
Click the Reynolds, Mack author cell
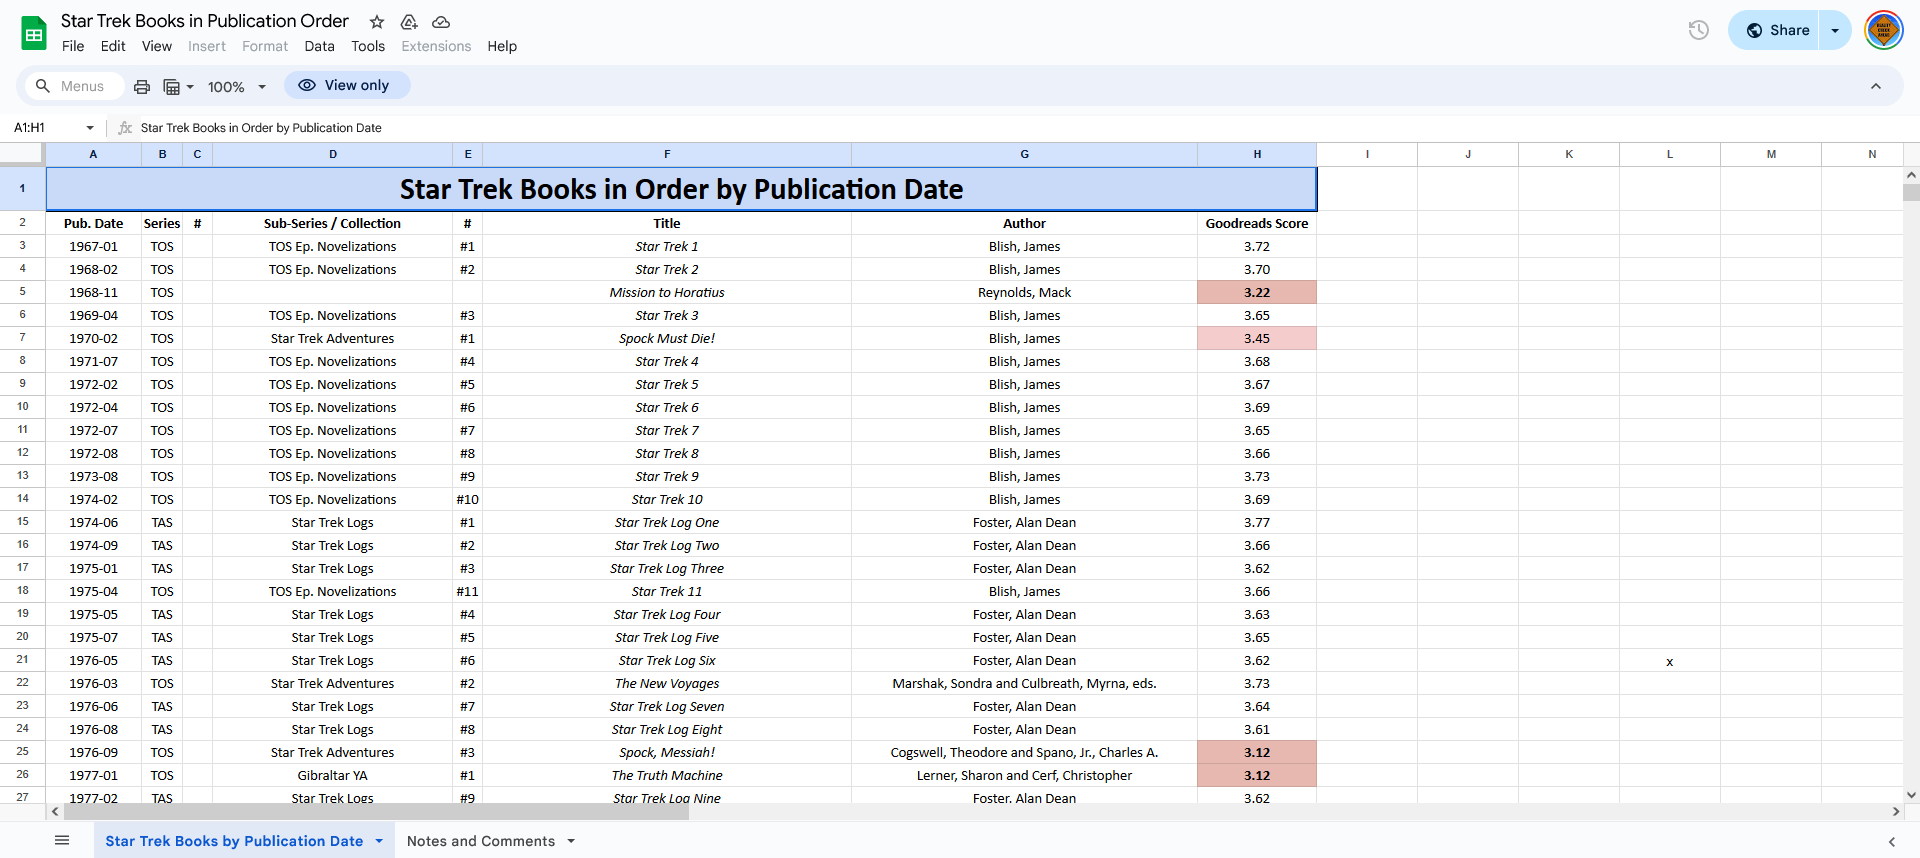click(1024, 292)
